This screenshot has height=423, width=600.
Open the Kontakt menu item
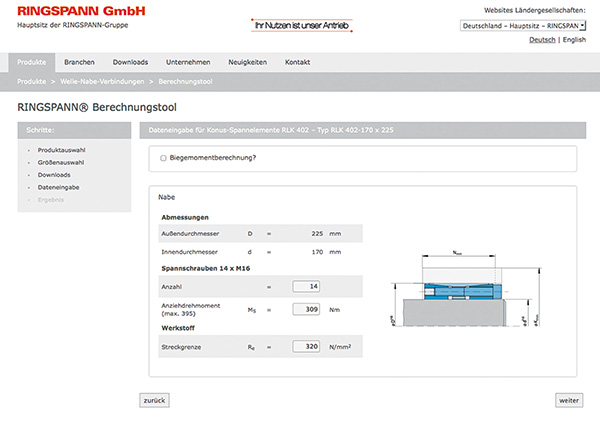(x=297, y=62)
